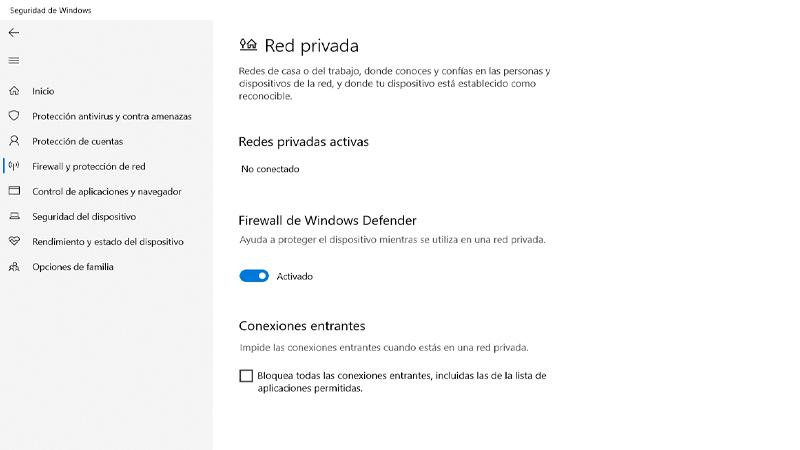
Task: Click the antivirus shield icon
Action: point(14,116)
